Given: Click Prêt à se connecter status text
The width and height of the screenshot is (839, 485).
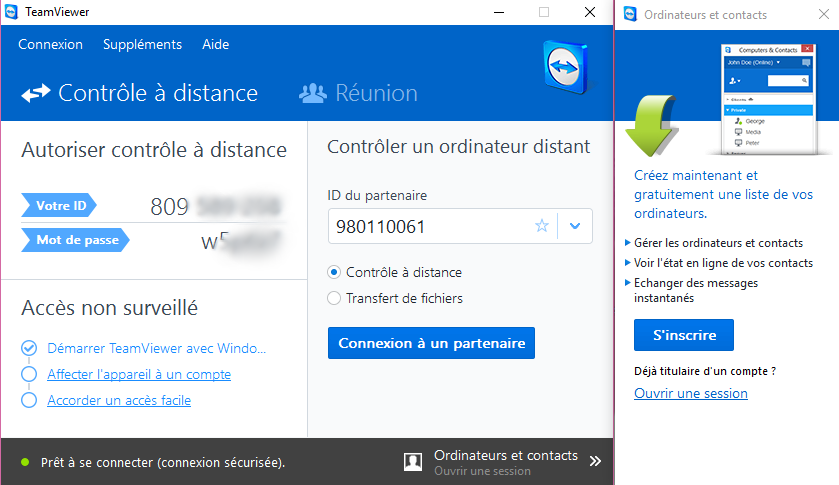Looking at the screenshot, I should [163, 463].
